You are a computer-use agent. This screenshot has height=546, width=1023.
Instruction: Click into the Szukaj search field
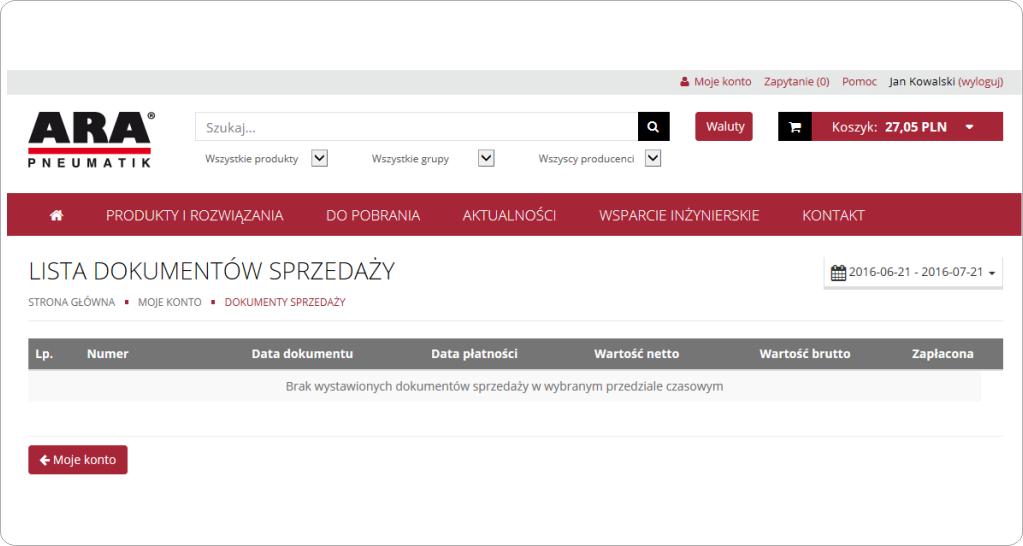(x=415, y=127)
